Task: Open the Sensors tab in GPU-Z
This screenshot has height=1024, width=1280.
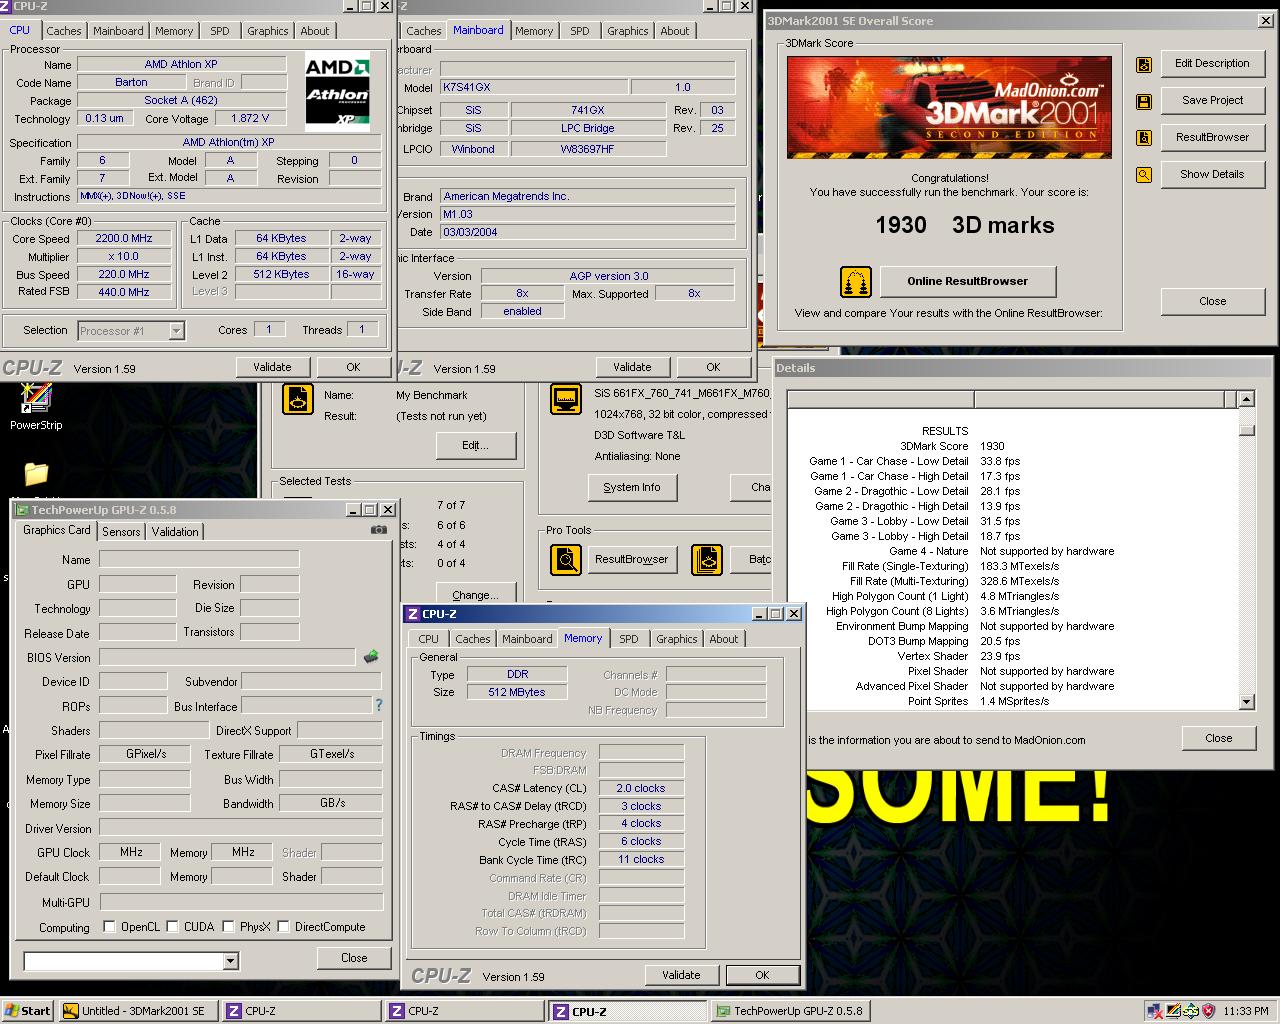Action: pyautogui.click(x=121, y=532)
